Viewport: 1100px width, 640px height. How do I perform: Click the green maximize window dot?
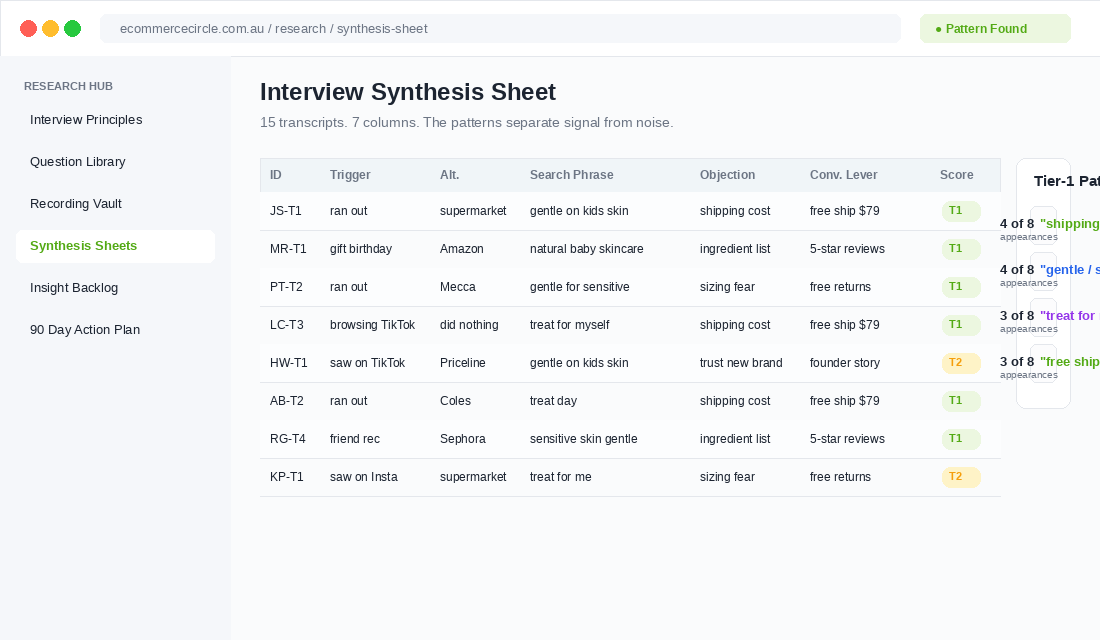72,29
